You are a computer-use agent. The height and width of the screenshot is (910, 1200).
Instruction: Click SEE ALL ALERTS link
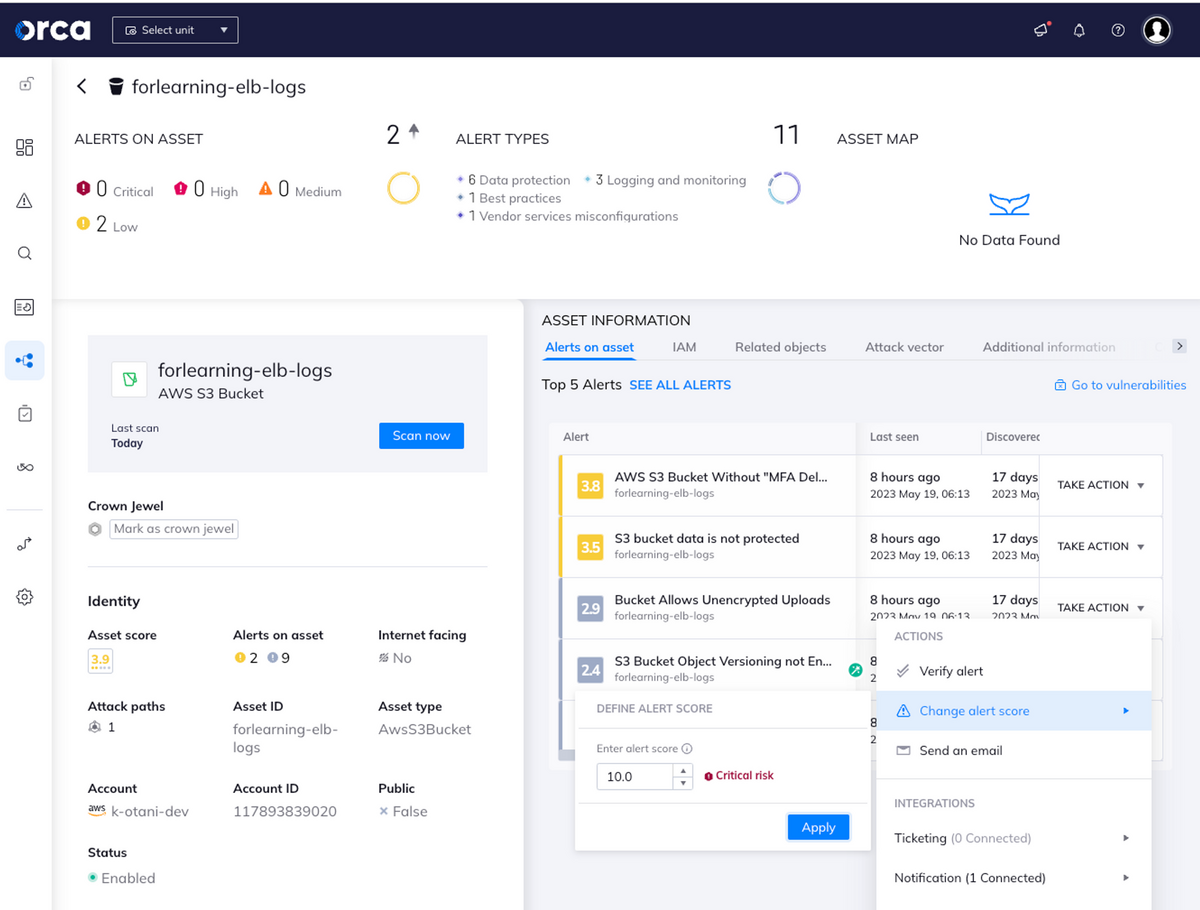point(680,385)
